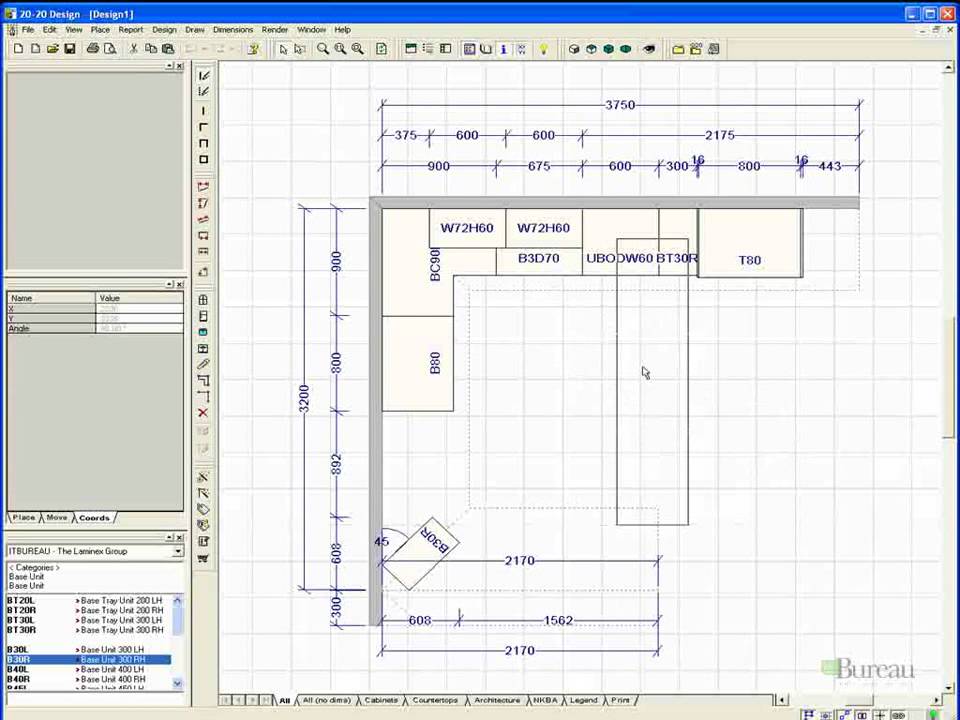Click the wireframe cube view icon
Image resolution: width=960 pixels, height=720 pixels.
tap(574, 49)
